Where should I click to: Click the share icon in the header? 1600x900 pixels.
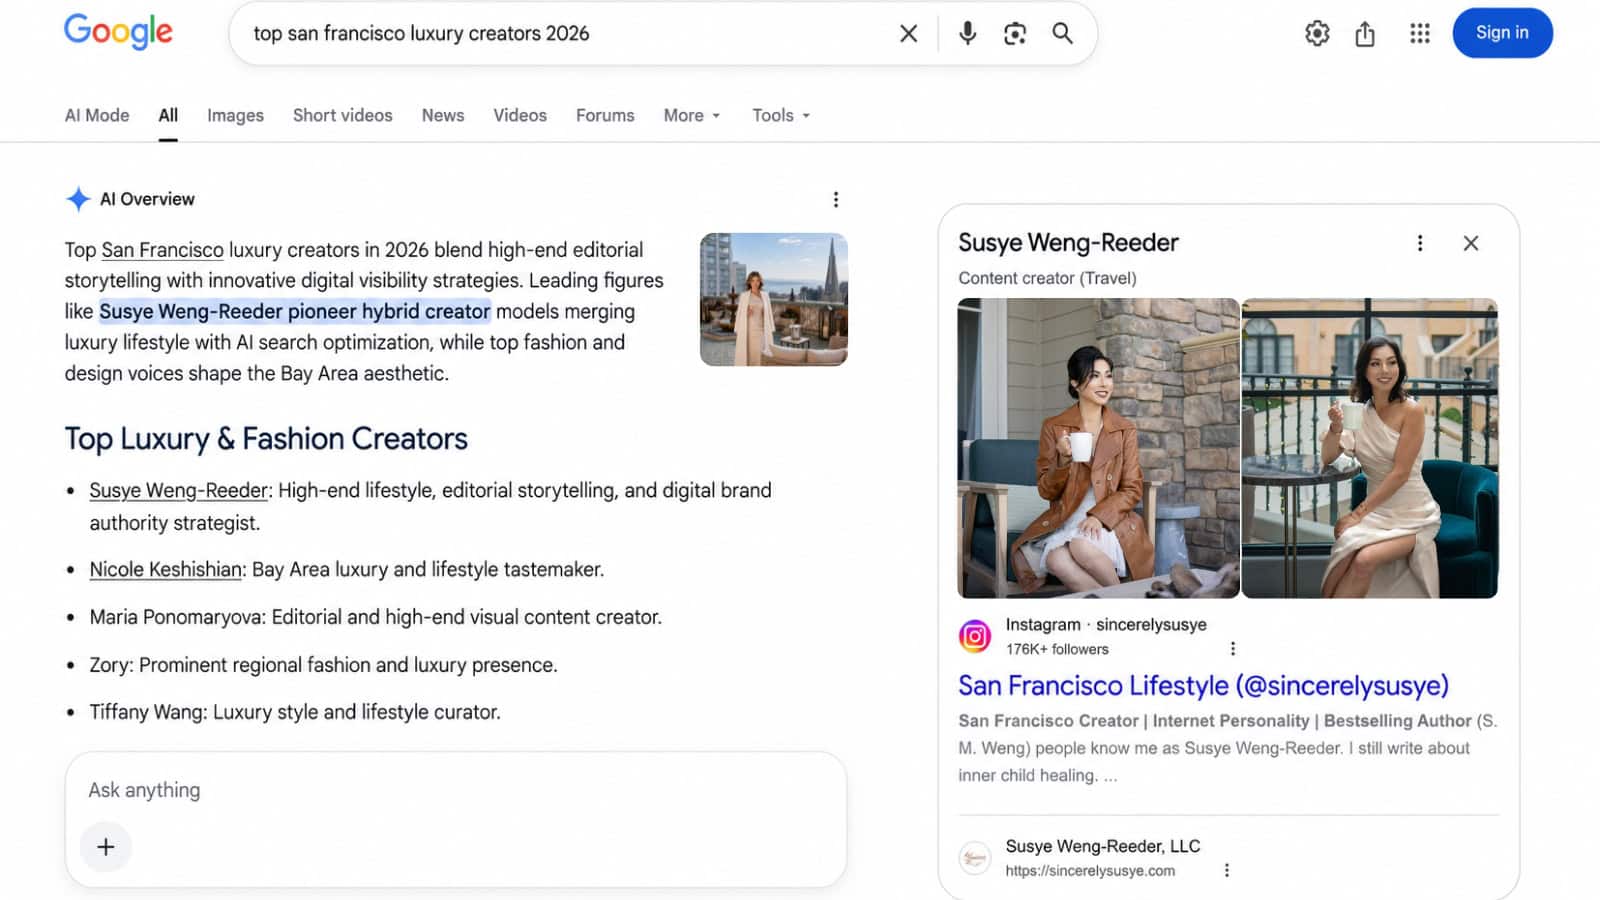tap(1365, 33)
